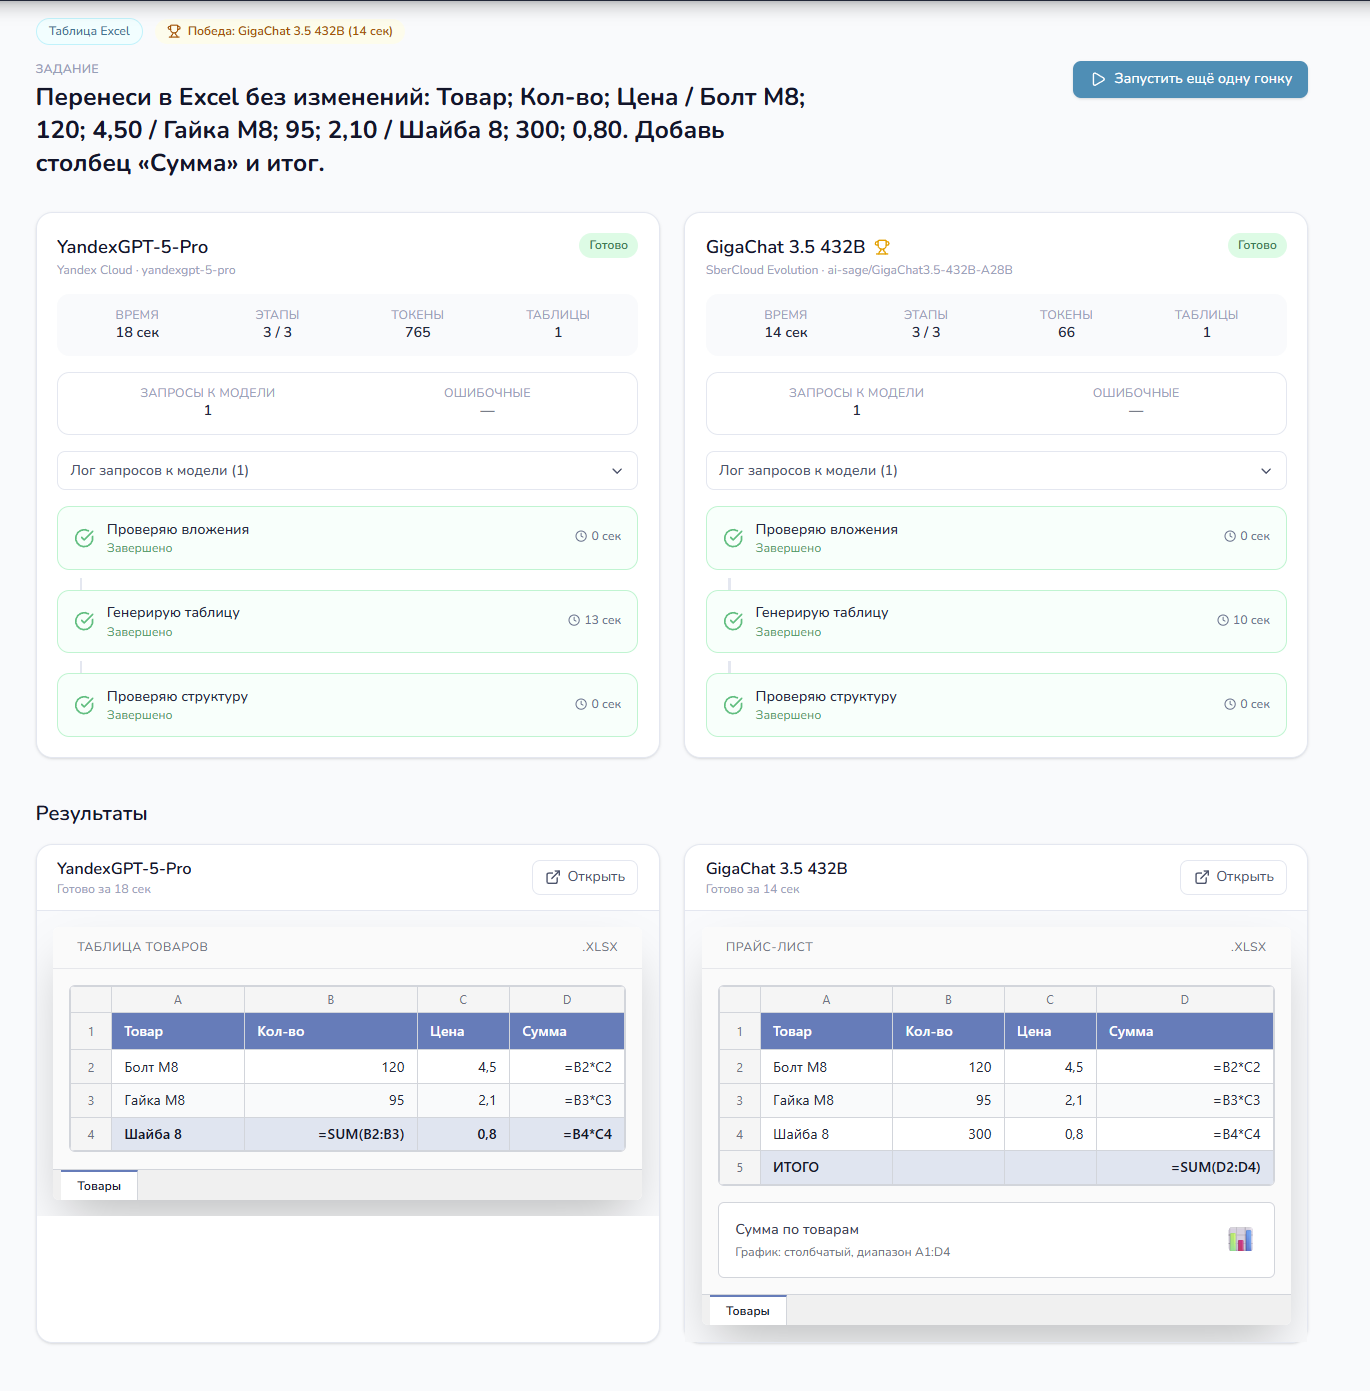Click external-link icon in YandexGPT Открыть button

(553, 877)
